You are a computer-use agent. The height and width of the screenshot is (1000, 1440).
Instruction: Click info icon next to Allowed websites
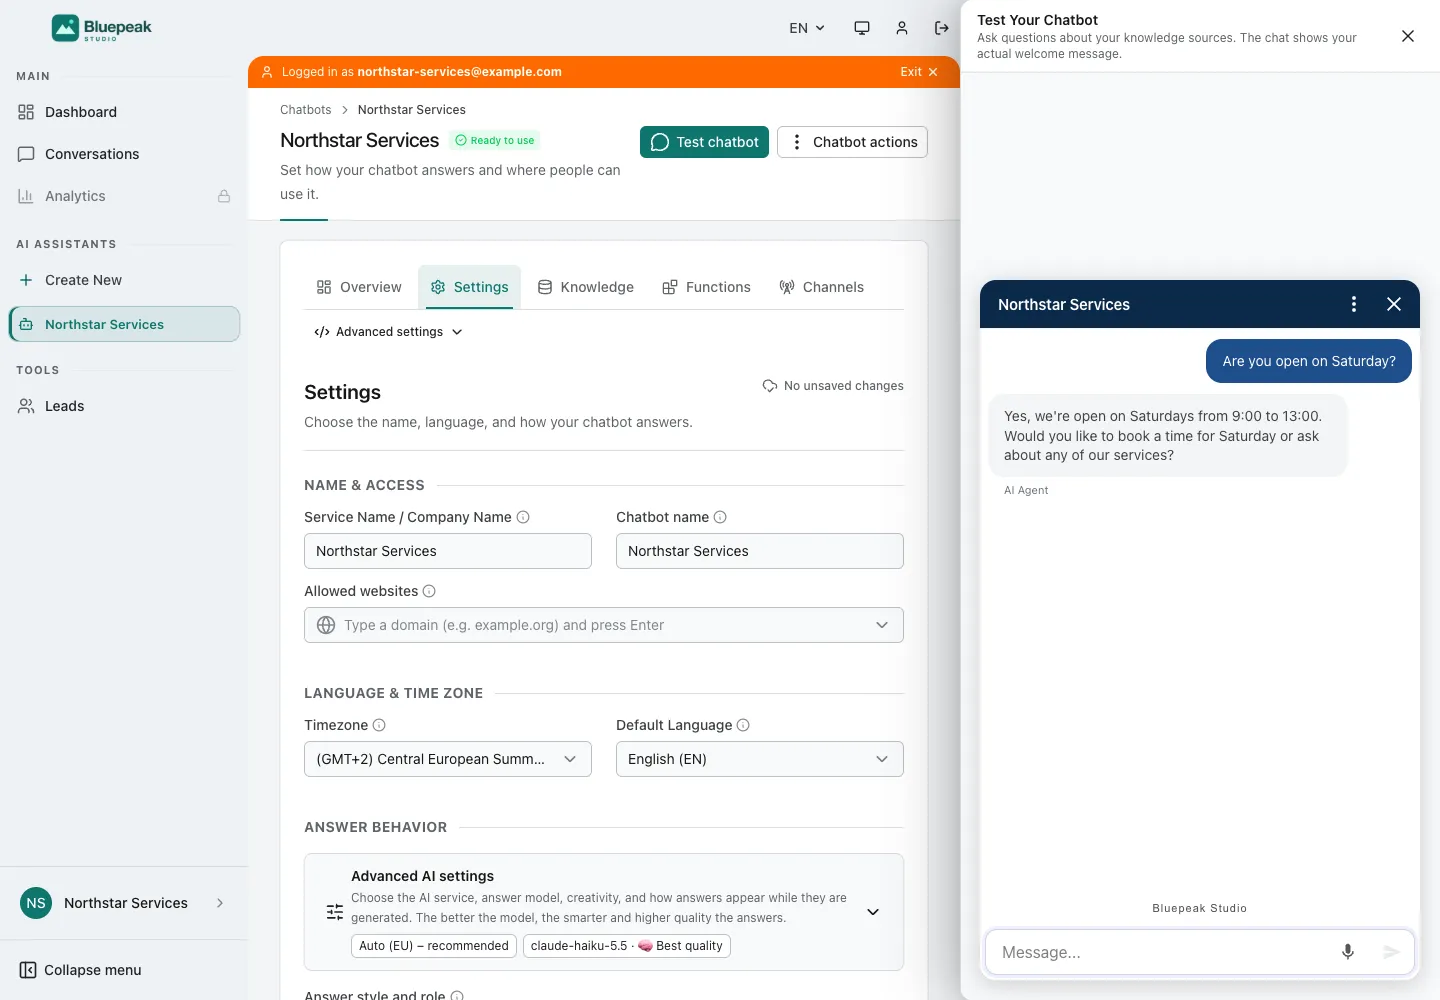[429, 591]
